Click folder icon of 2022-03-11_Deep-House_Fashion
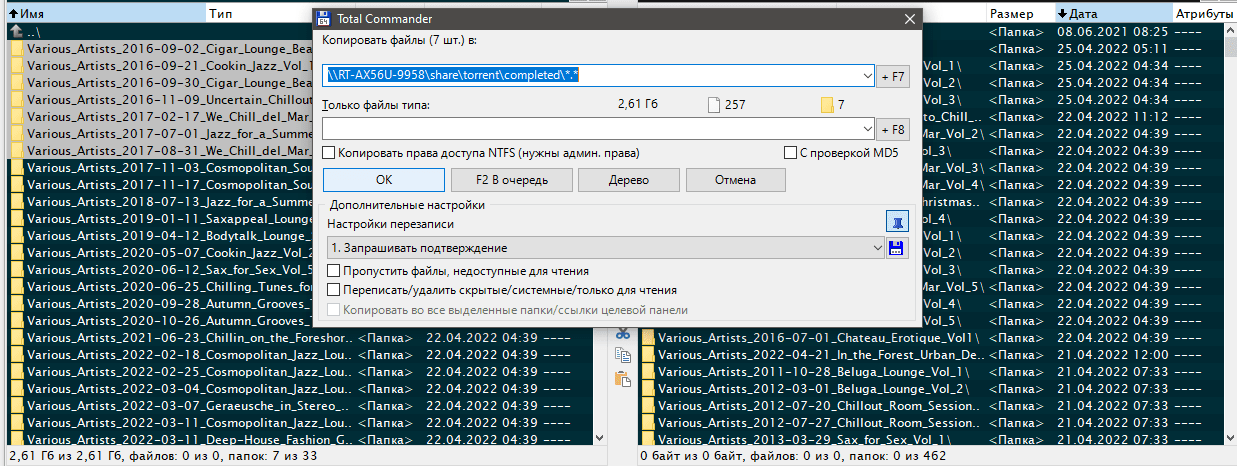 (x=17, y=440)
